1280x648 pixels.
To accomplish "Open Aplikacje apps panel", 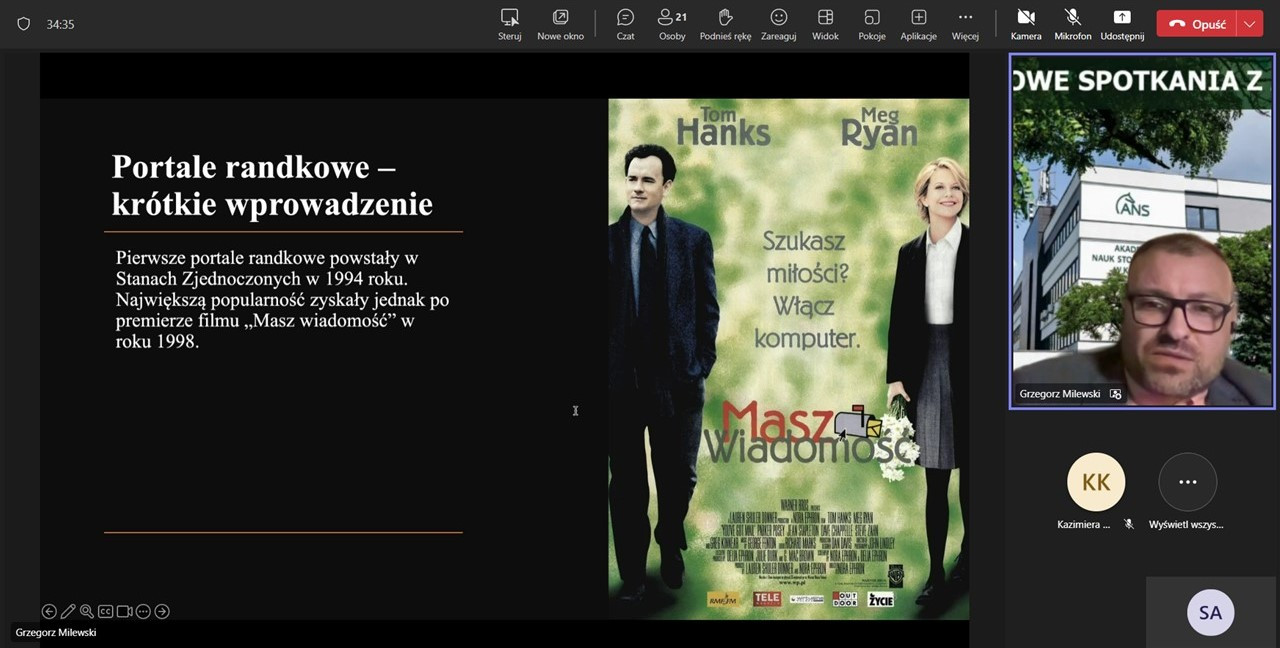I will 918,24.
